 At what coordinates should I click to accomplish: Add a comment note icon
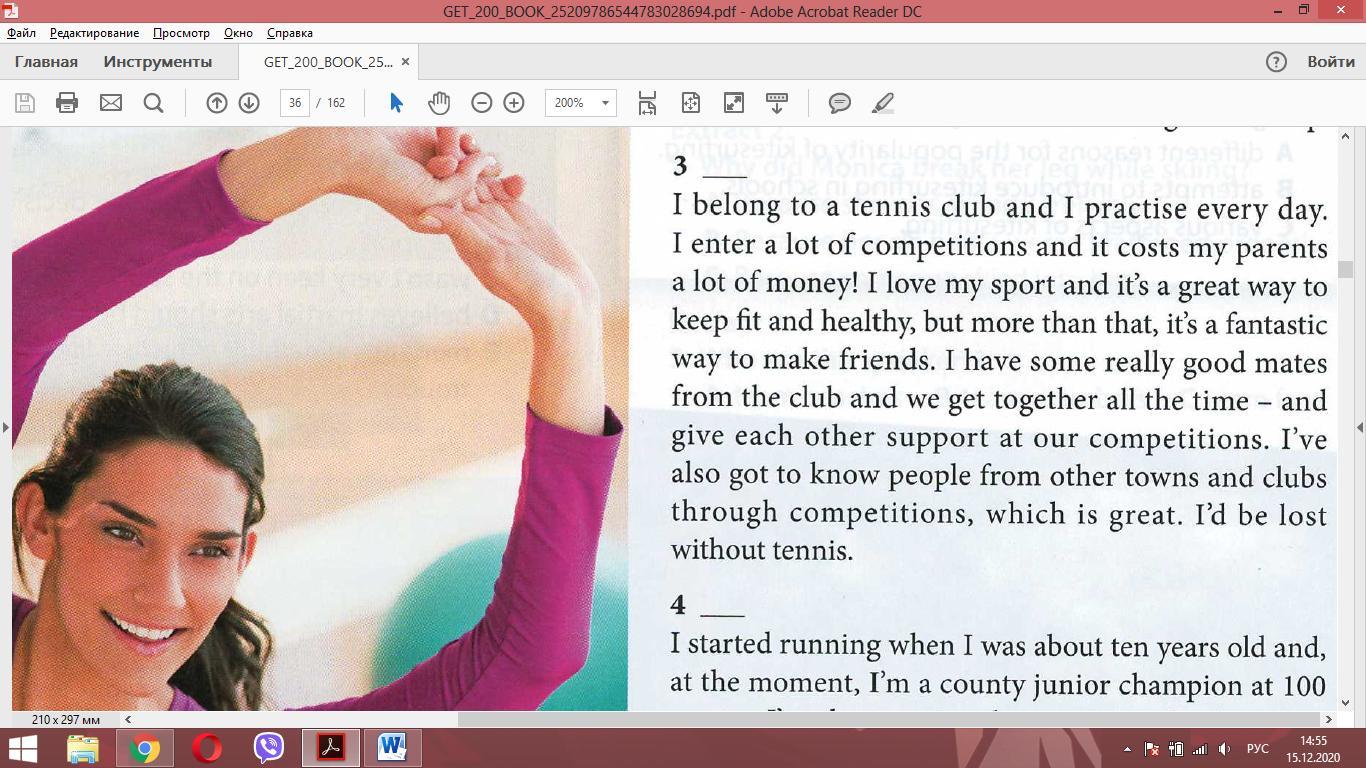pyautogui.click(x=840, y=103)
